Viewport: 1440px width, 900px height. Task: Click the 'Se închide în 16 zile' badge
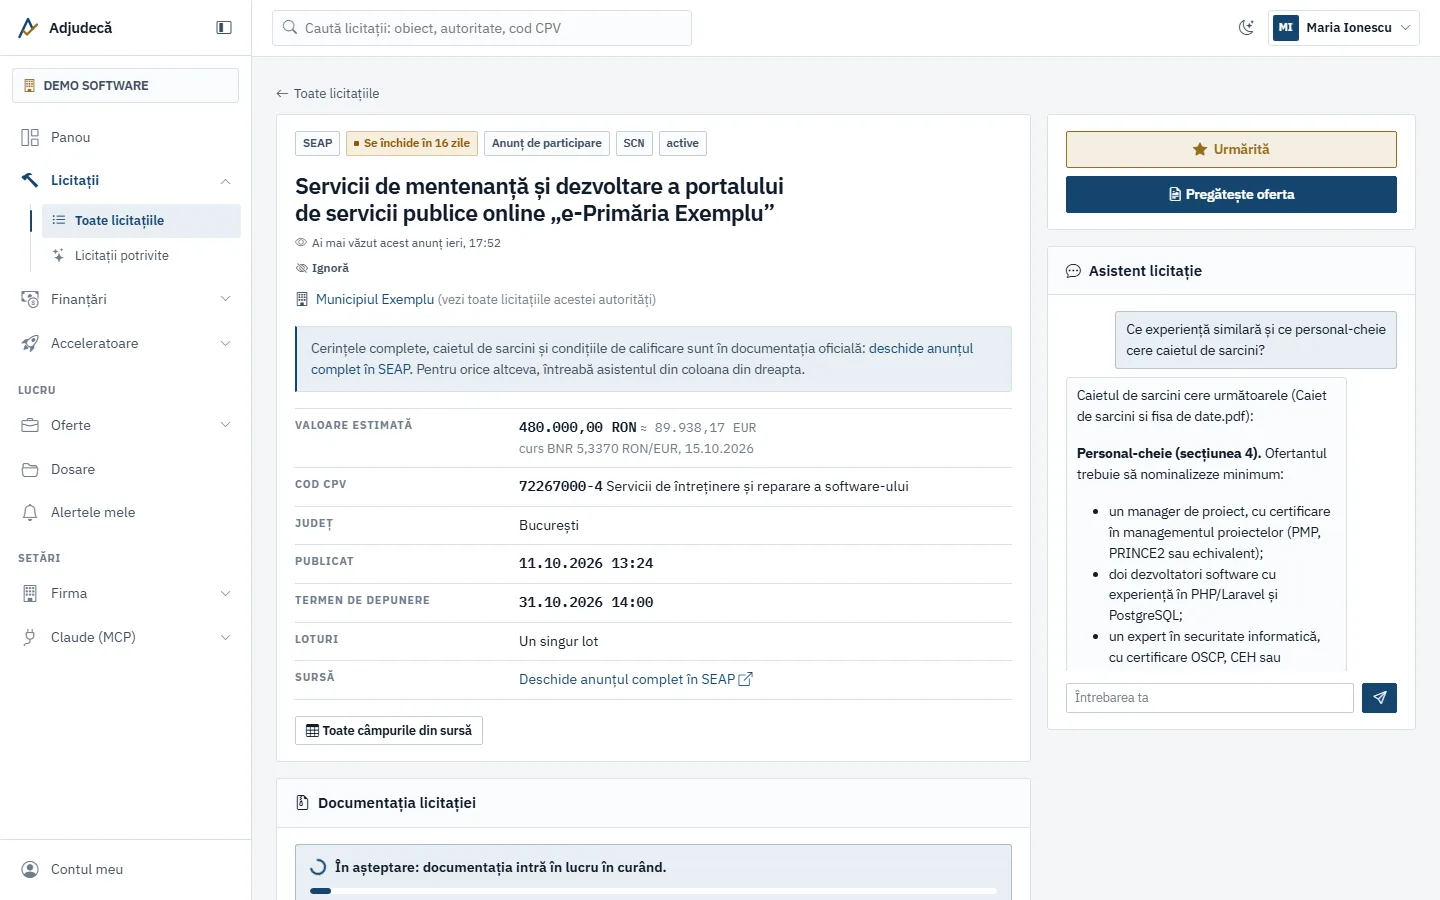[x=412, y=143]
